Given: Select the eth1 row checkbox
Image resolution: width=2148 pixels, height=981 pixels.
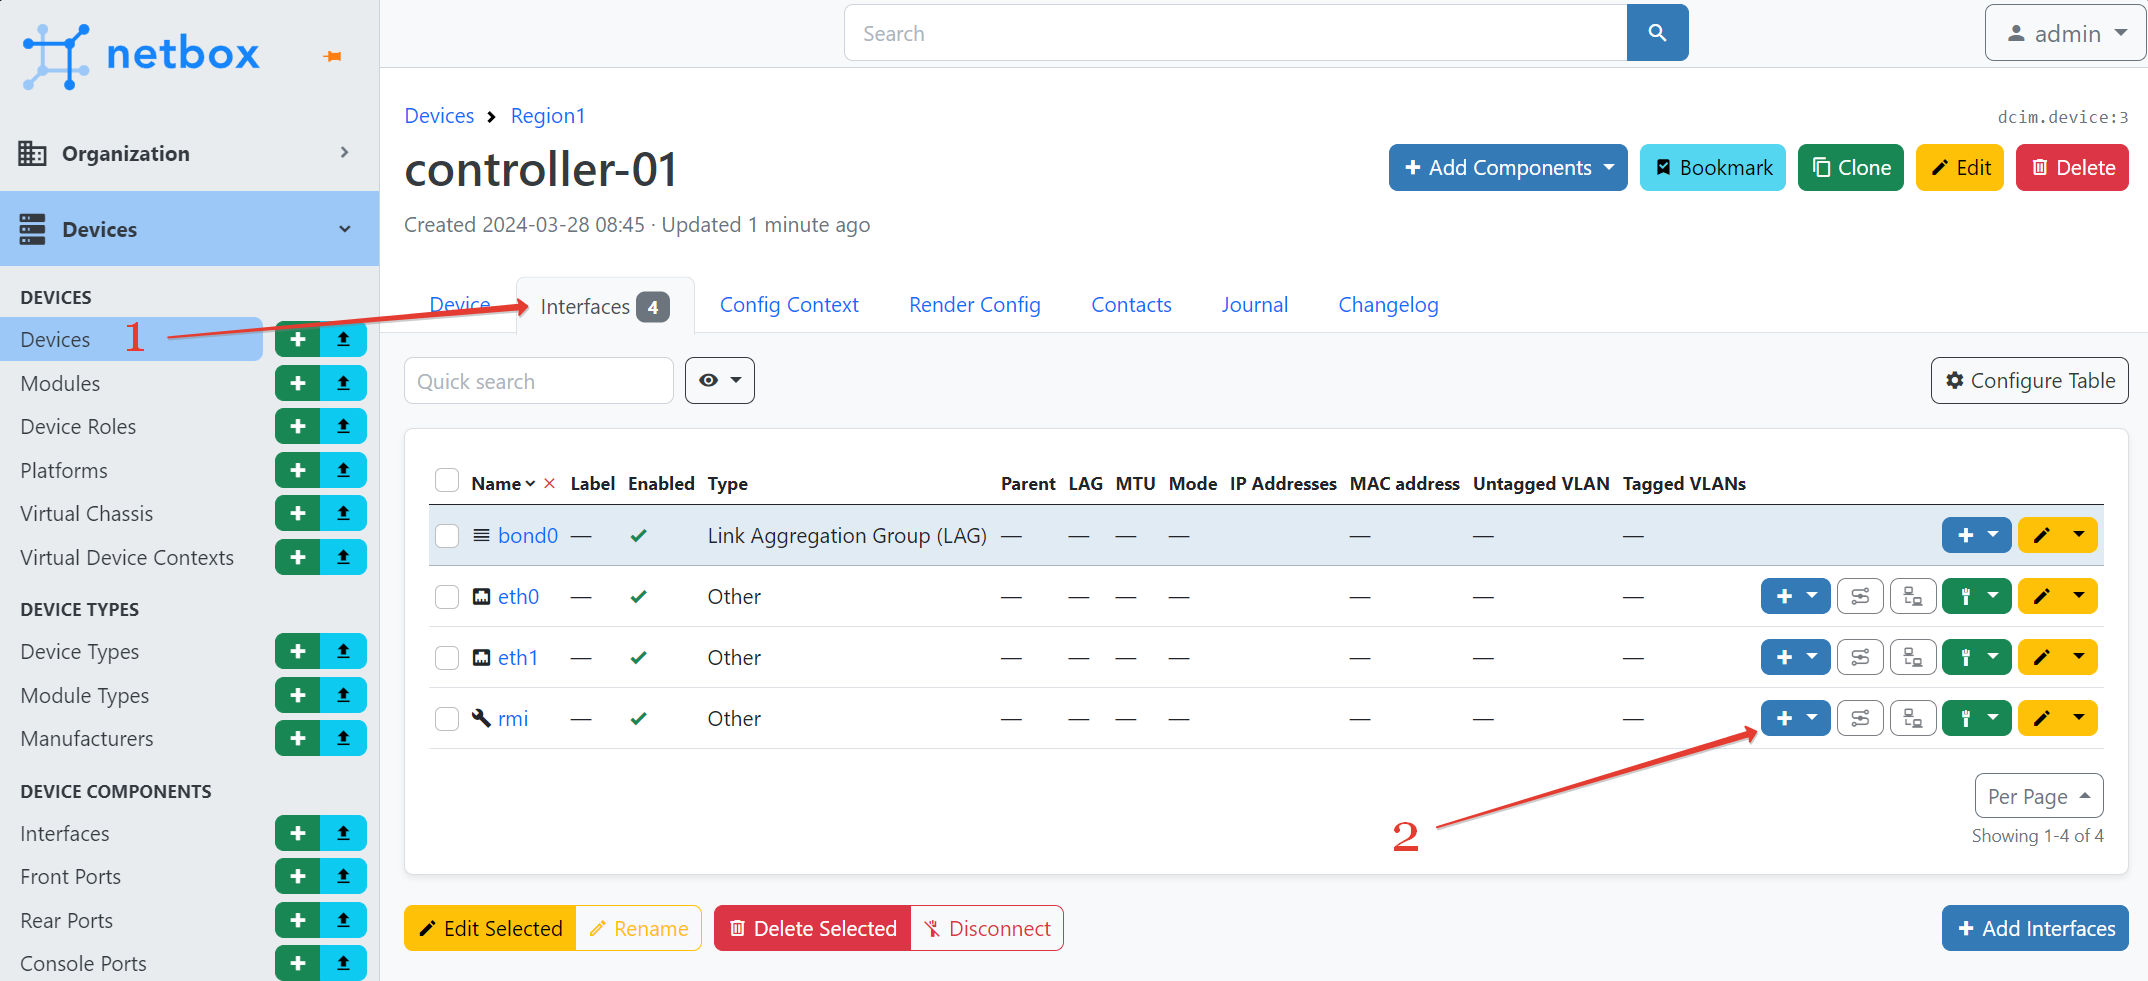Looking at the screenshot, I should [447, 658].
